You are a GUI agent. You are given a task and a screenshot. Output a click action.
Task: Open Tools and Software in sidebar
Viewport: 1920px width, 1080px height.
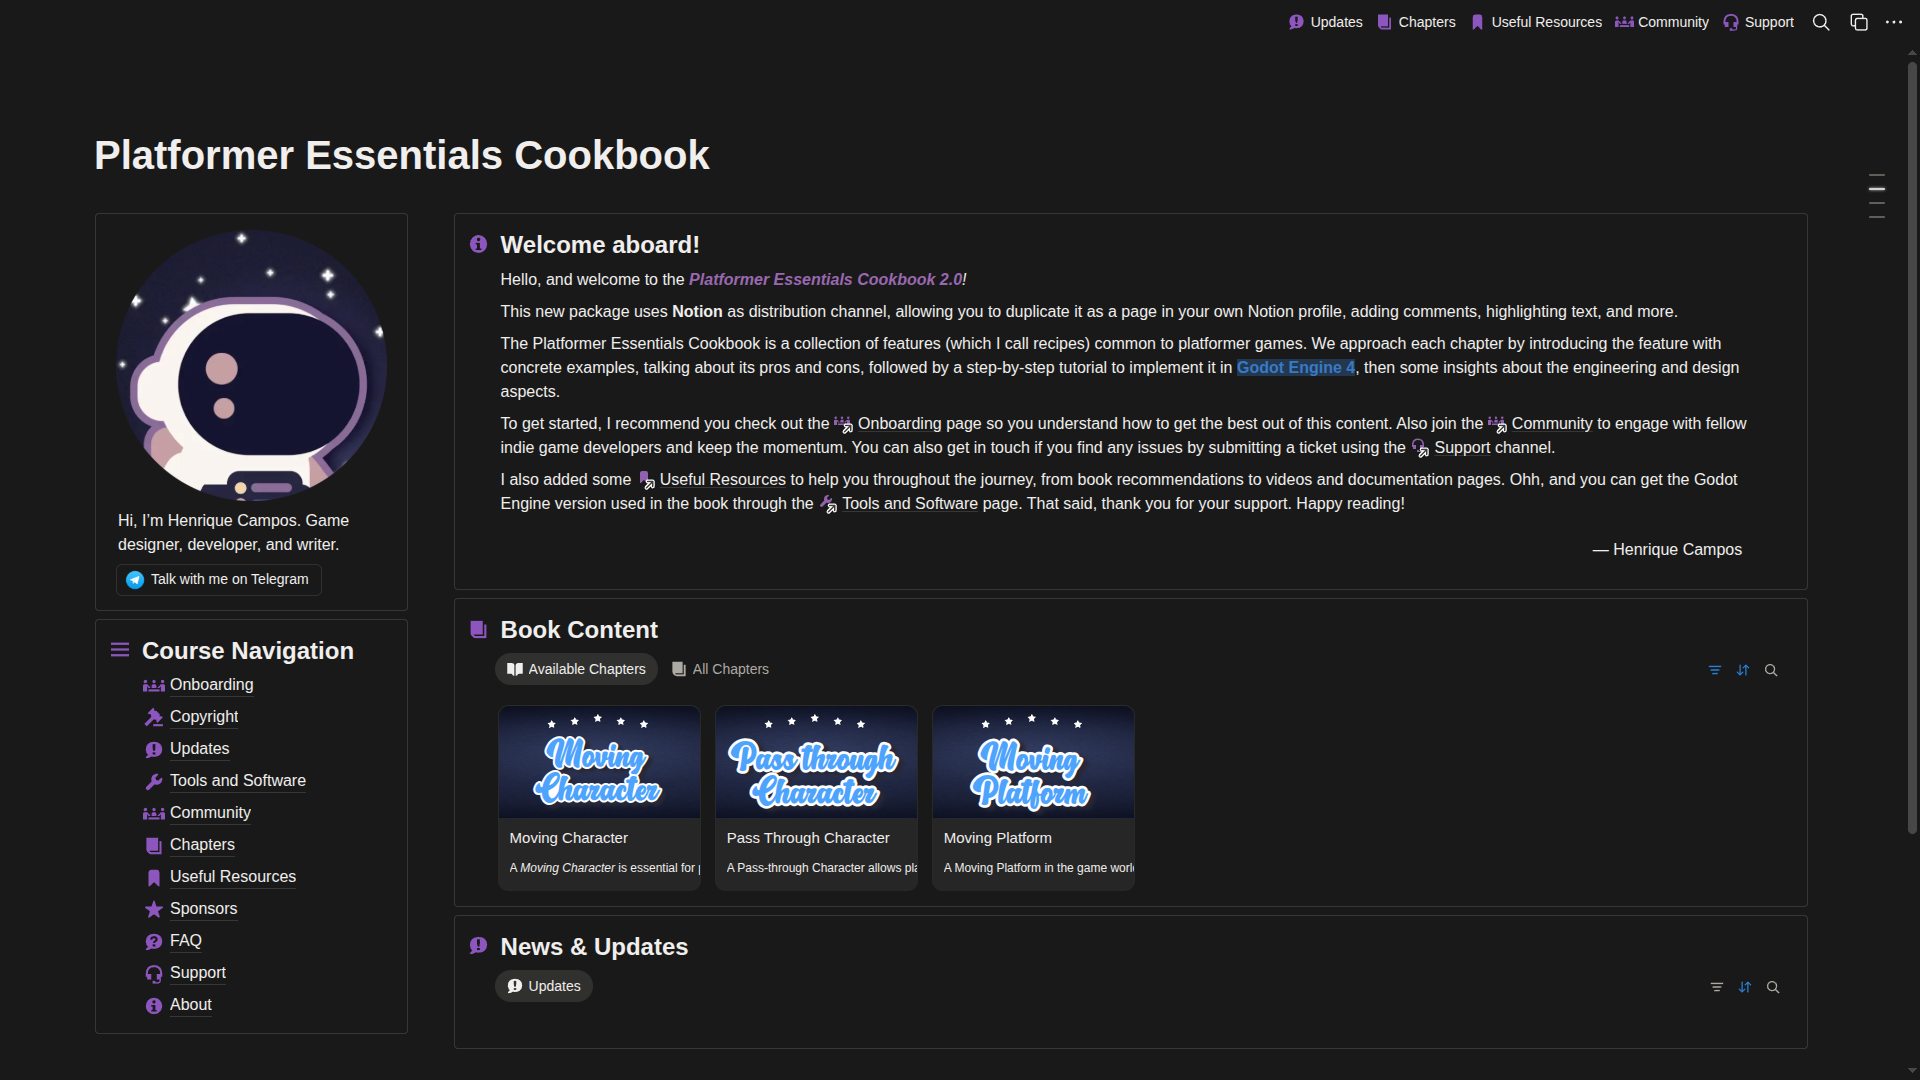(x=237, y=780)
